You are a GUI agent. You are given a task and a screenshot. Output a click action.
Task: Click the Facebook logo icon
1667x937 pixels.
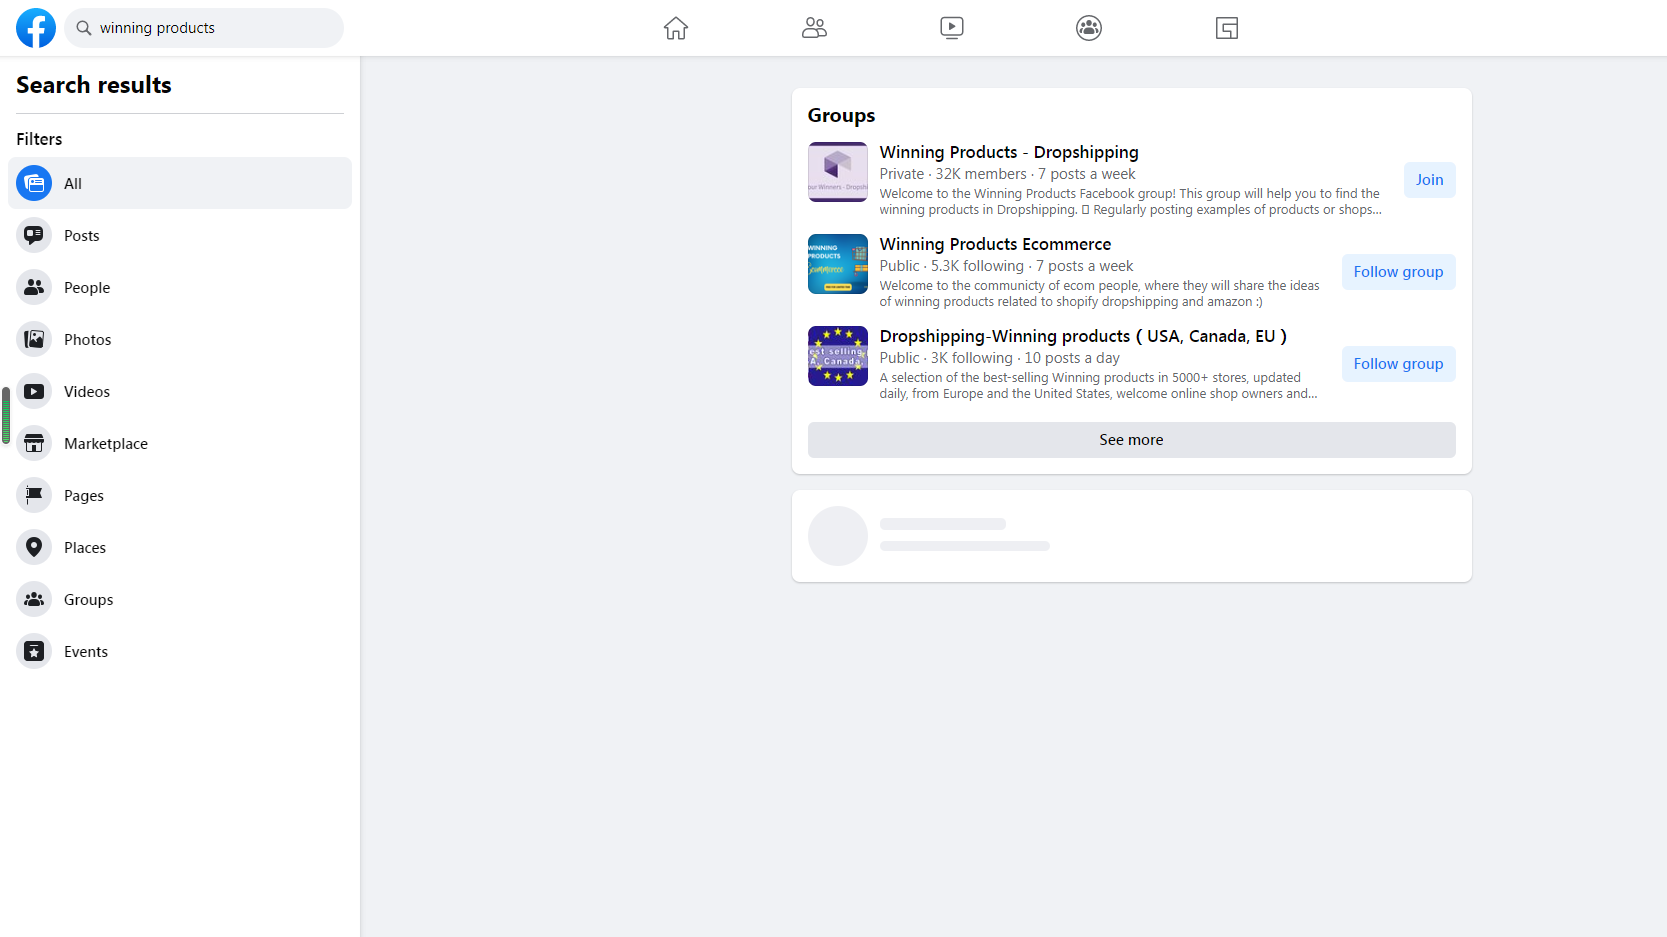[36, 28]
